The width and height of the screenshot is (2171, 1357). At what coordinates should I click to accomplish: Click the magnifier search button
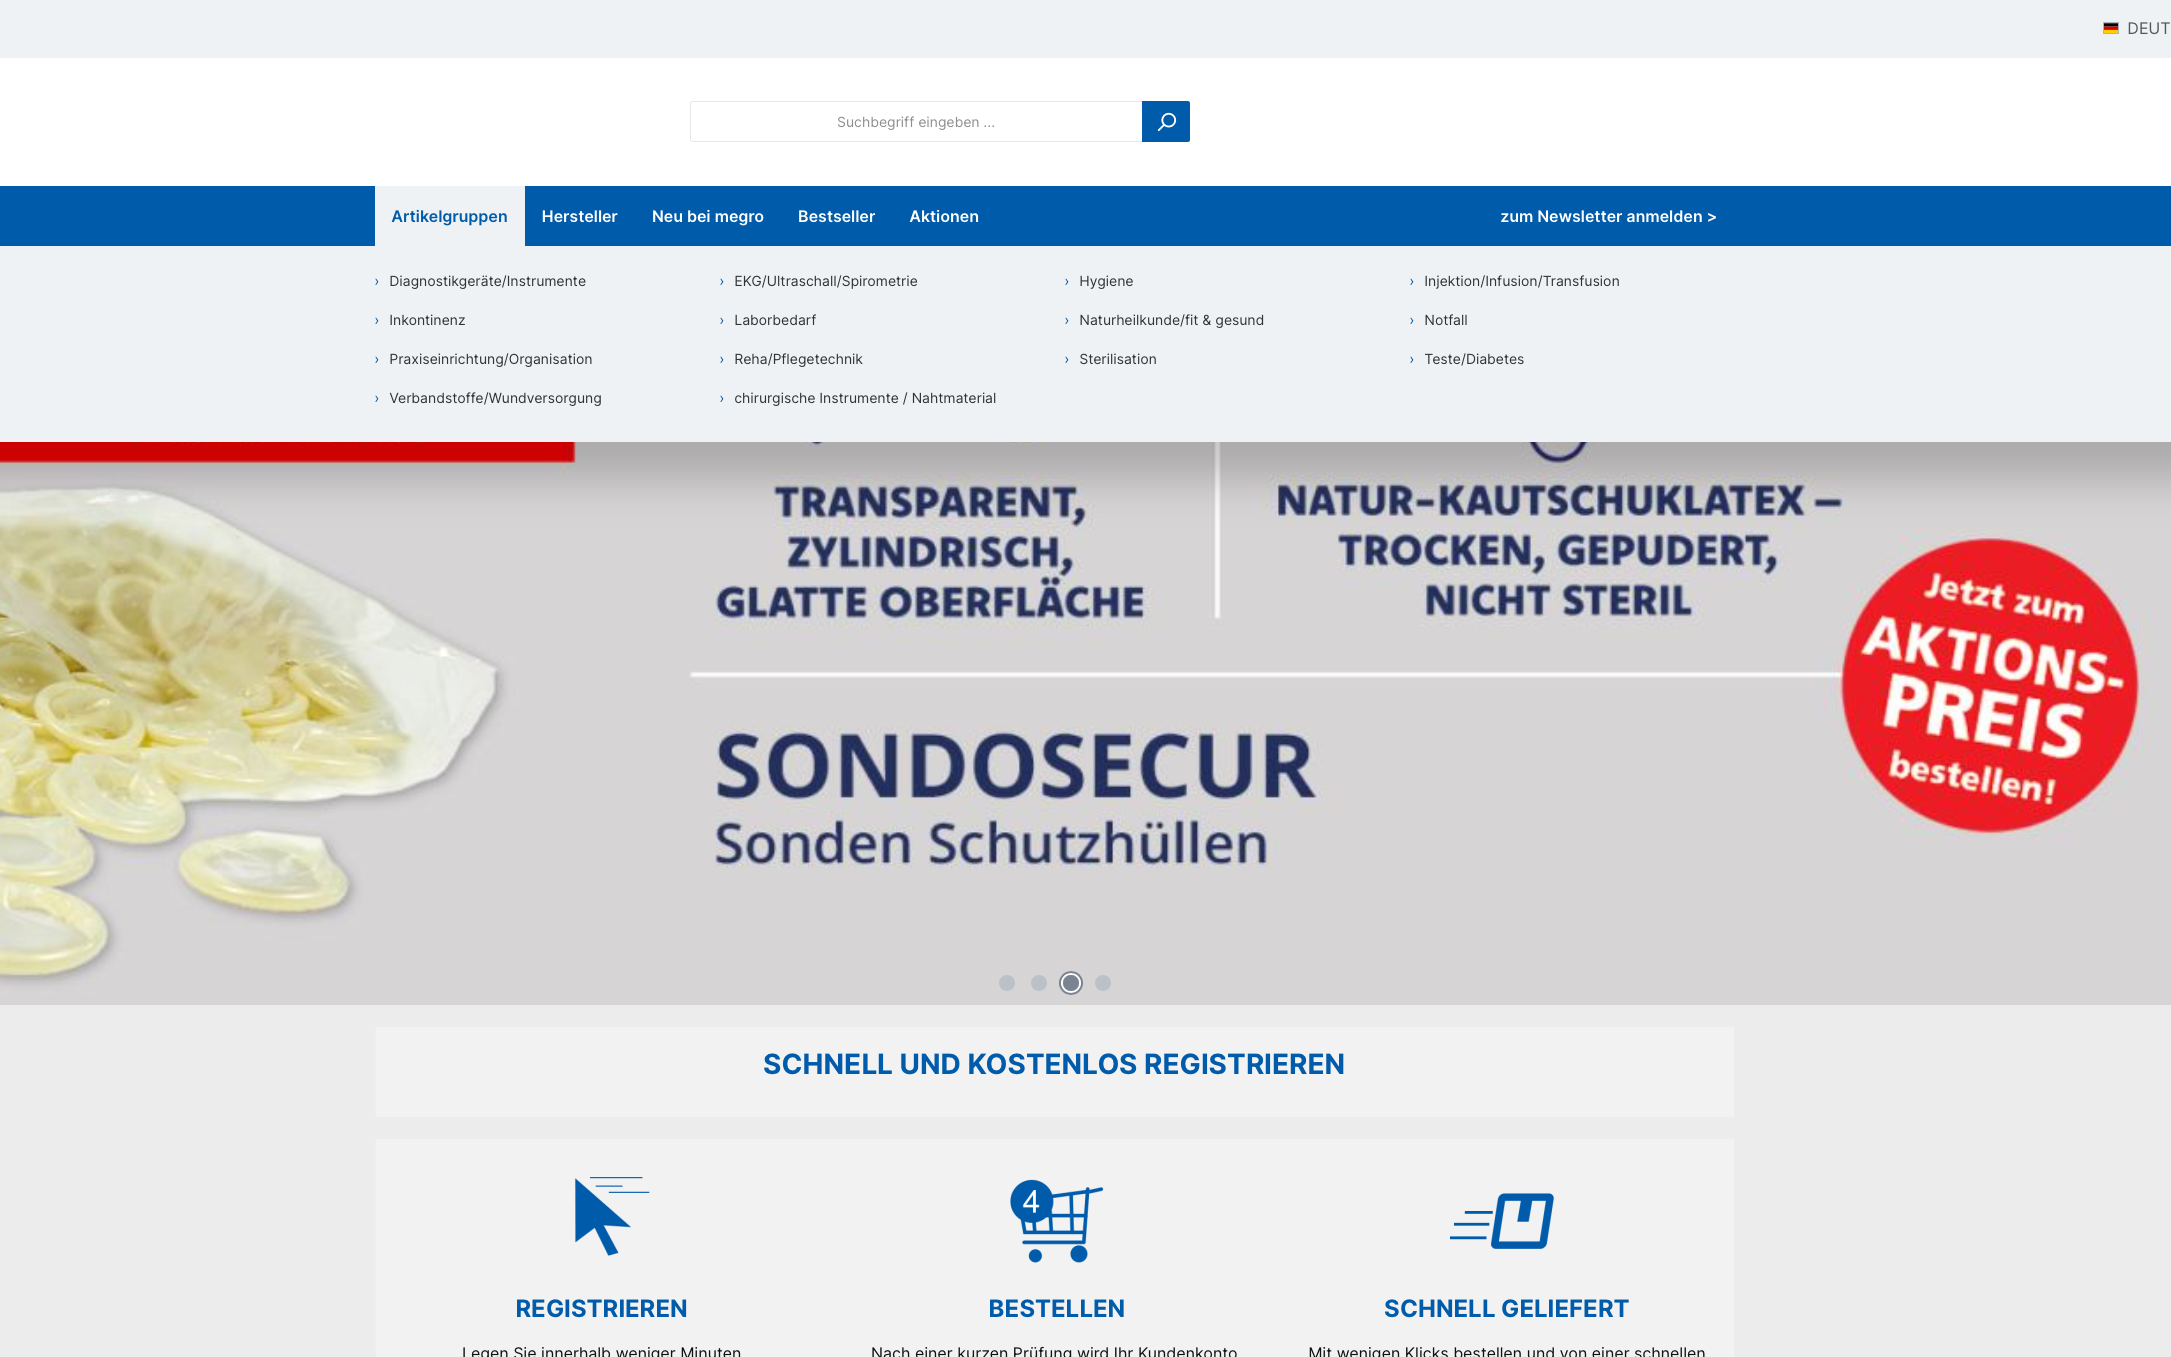click(1165, 121)
